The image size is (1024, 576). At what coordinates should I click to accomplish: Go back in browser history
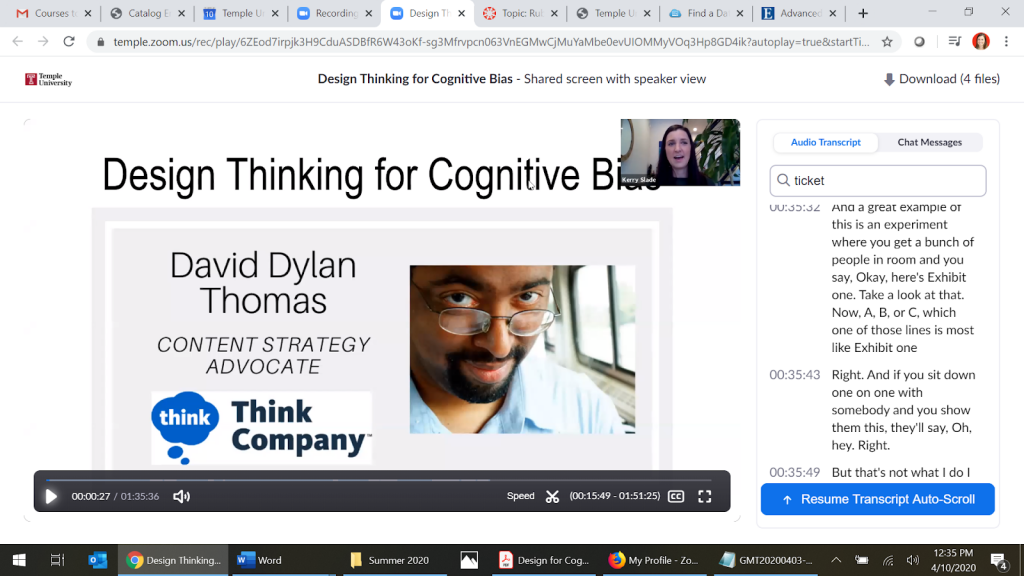pos(18,42)
